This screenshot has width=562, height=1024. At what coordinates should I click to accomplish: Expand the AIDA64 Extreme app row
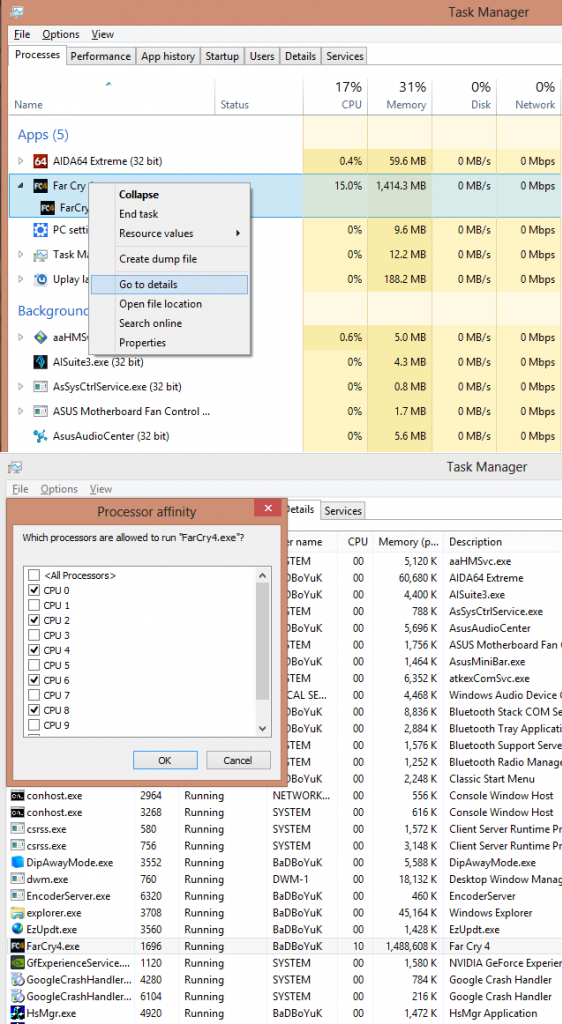(20, 161)
